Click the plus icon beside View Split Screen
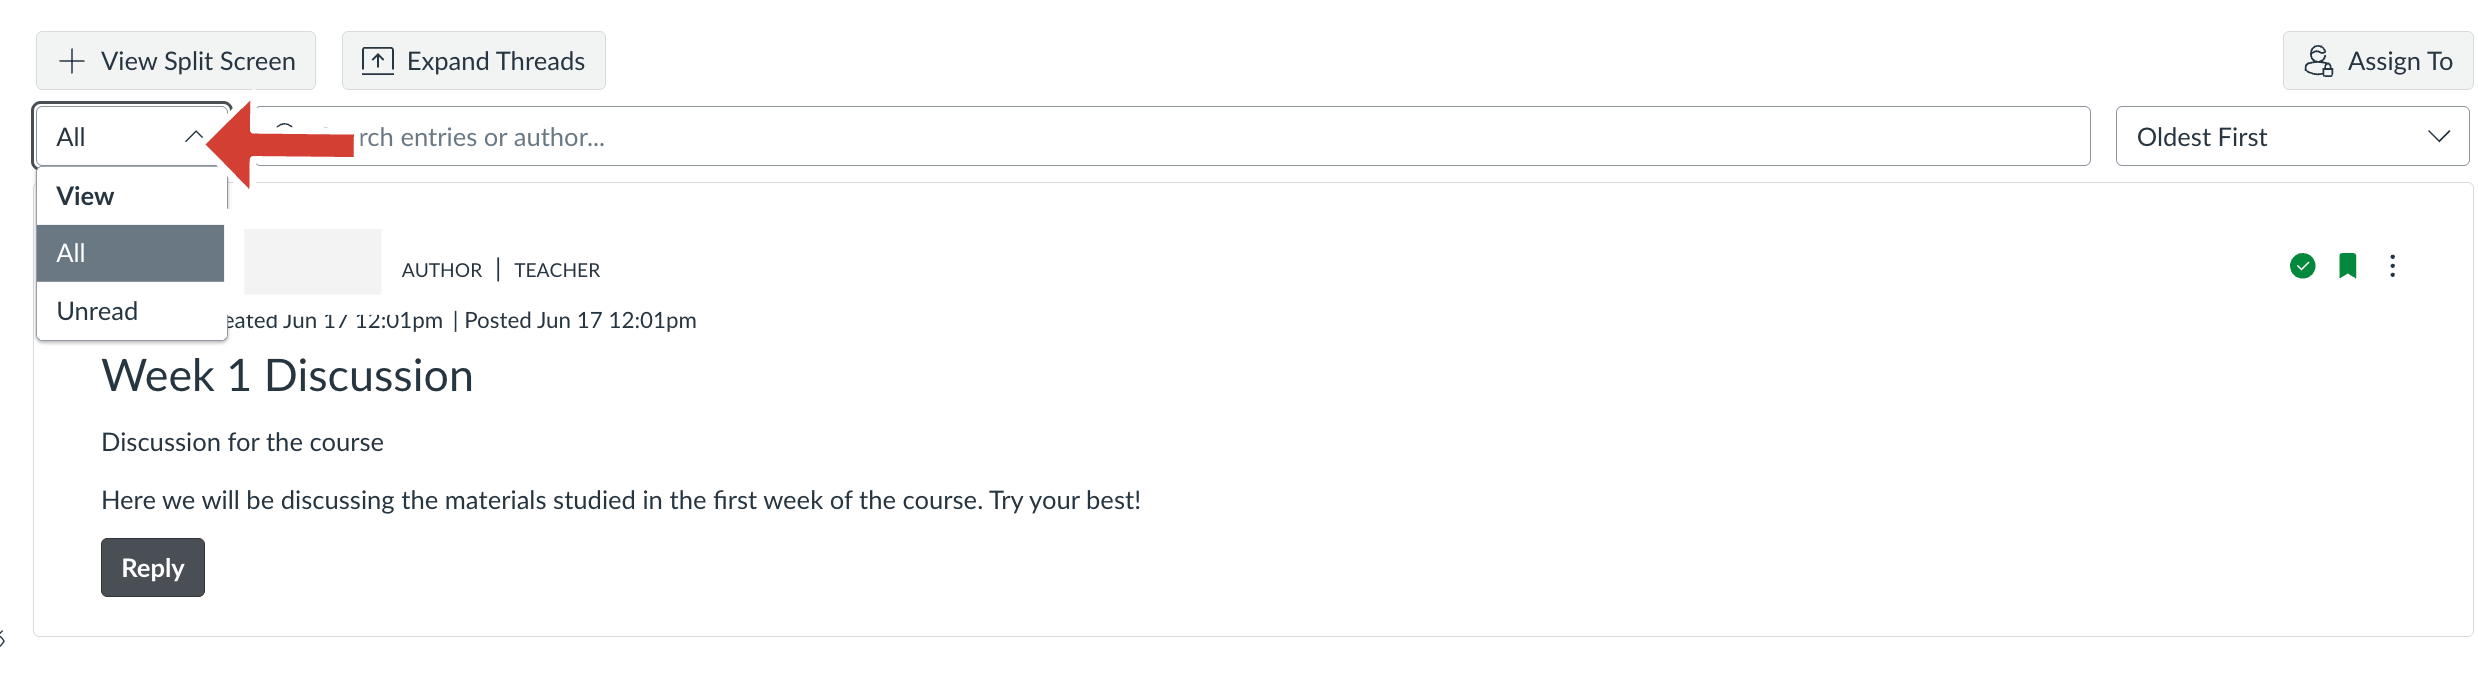This screenshot has width=2478, height=674. [x=72, y=61]
